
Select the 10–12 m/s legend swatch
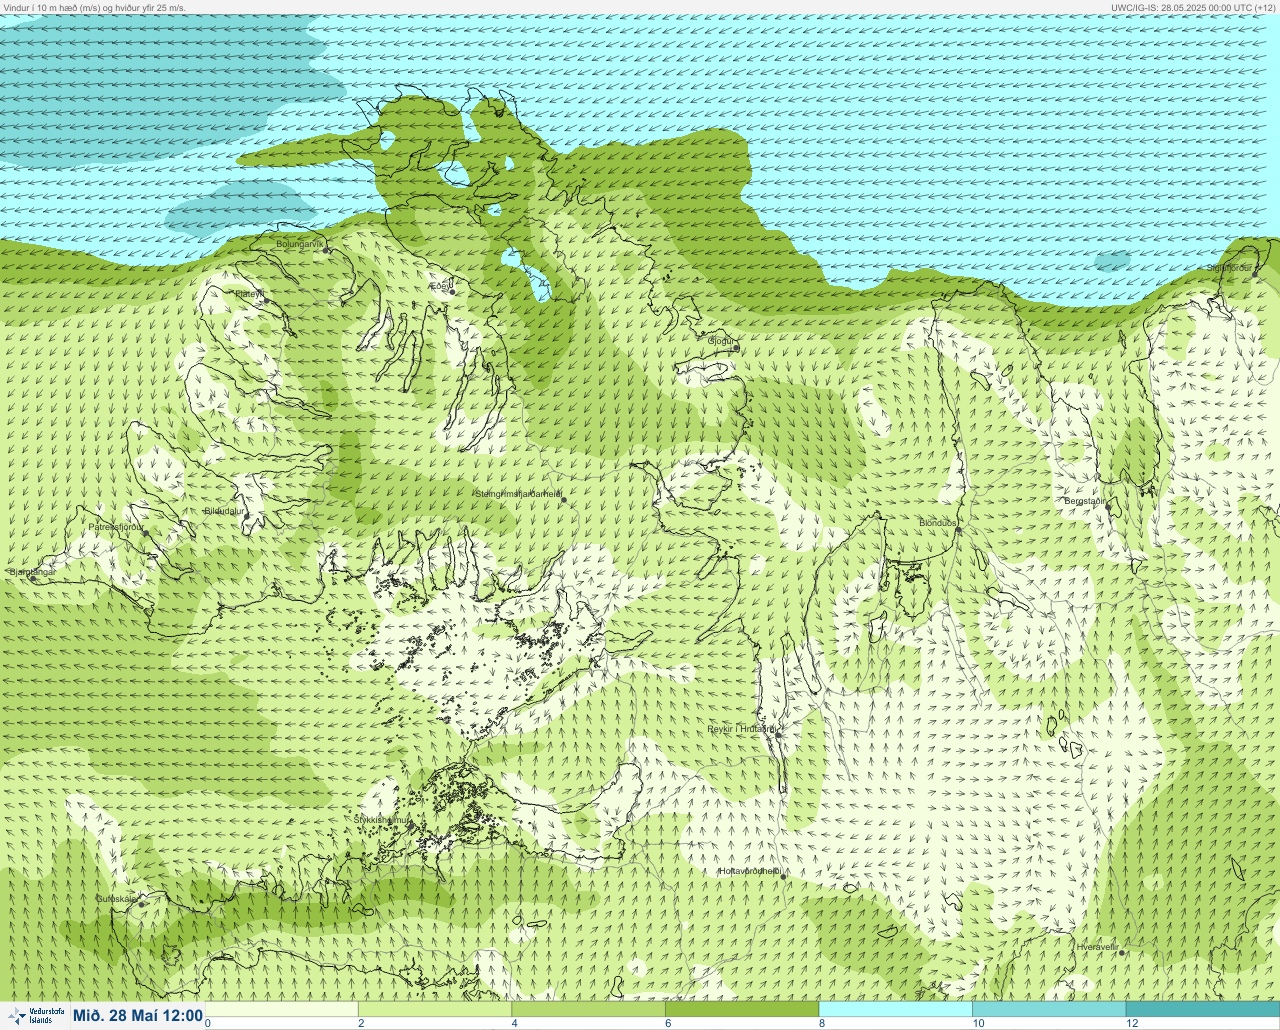[1049, 1009]
